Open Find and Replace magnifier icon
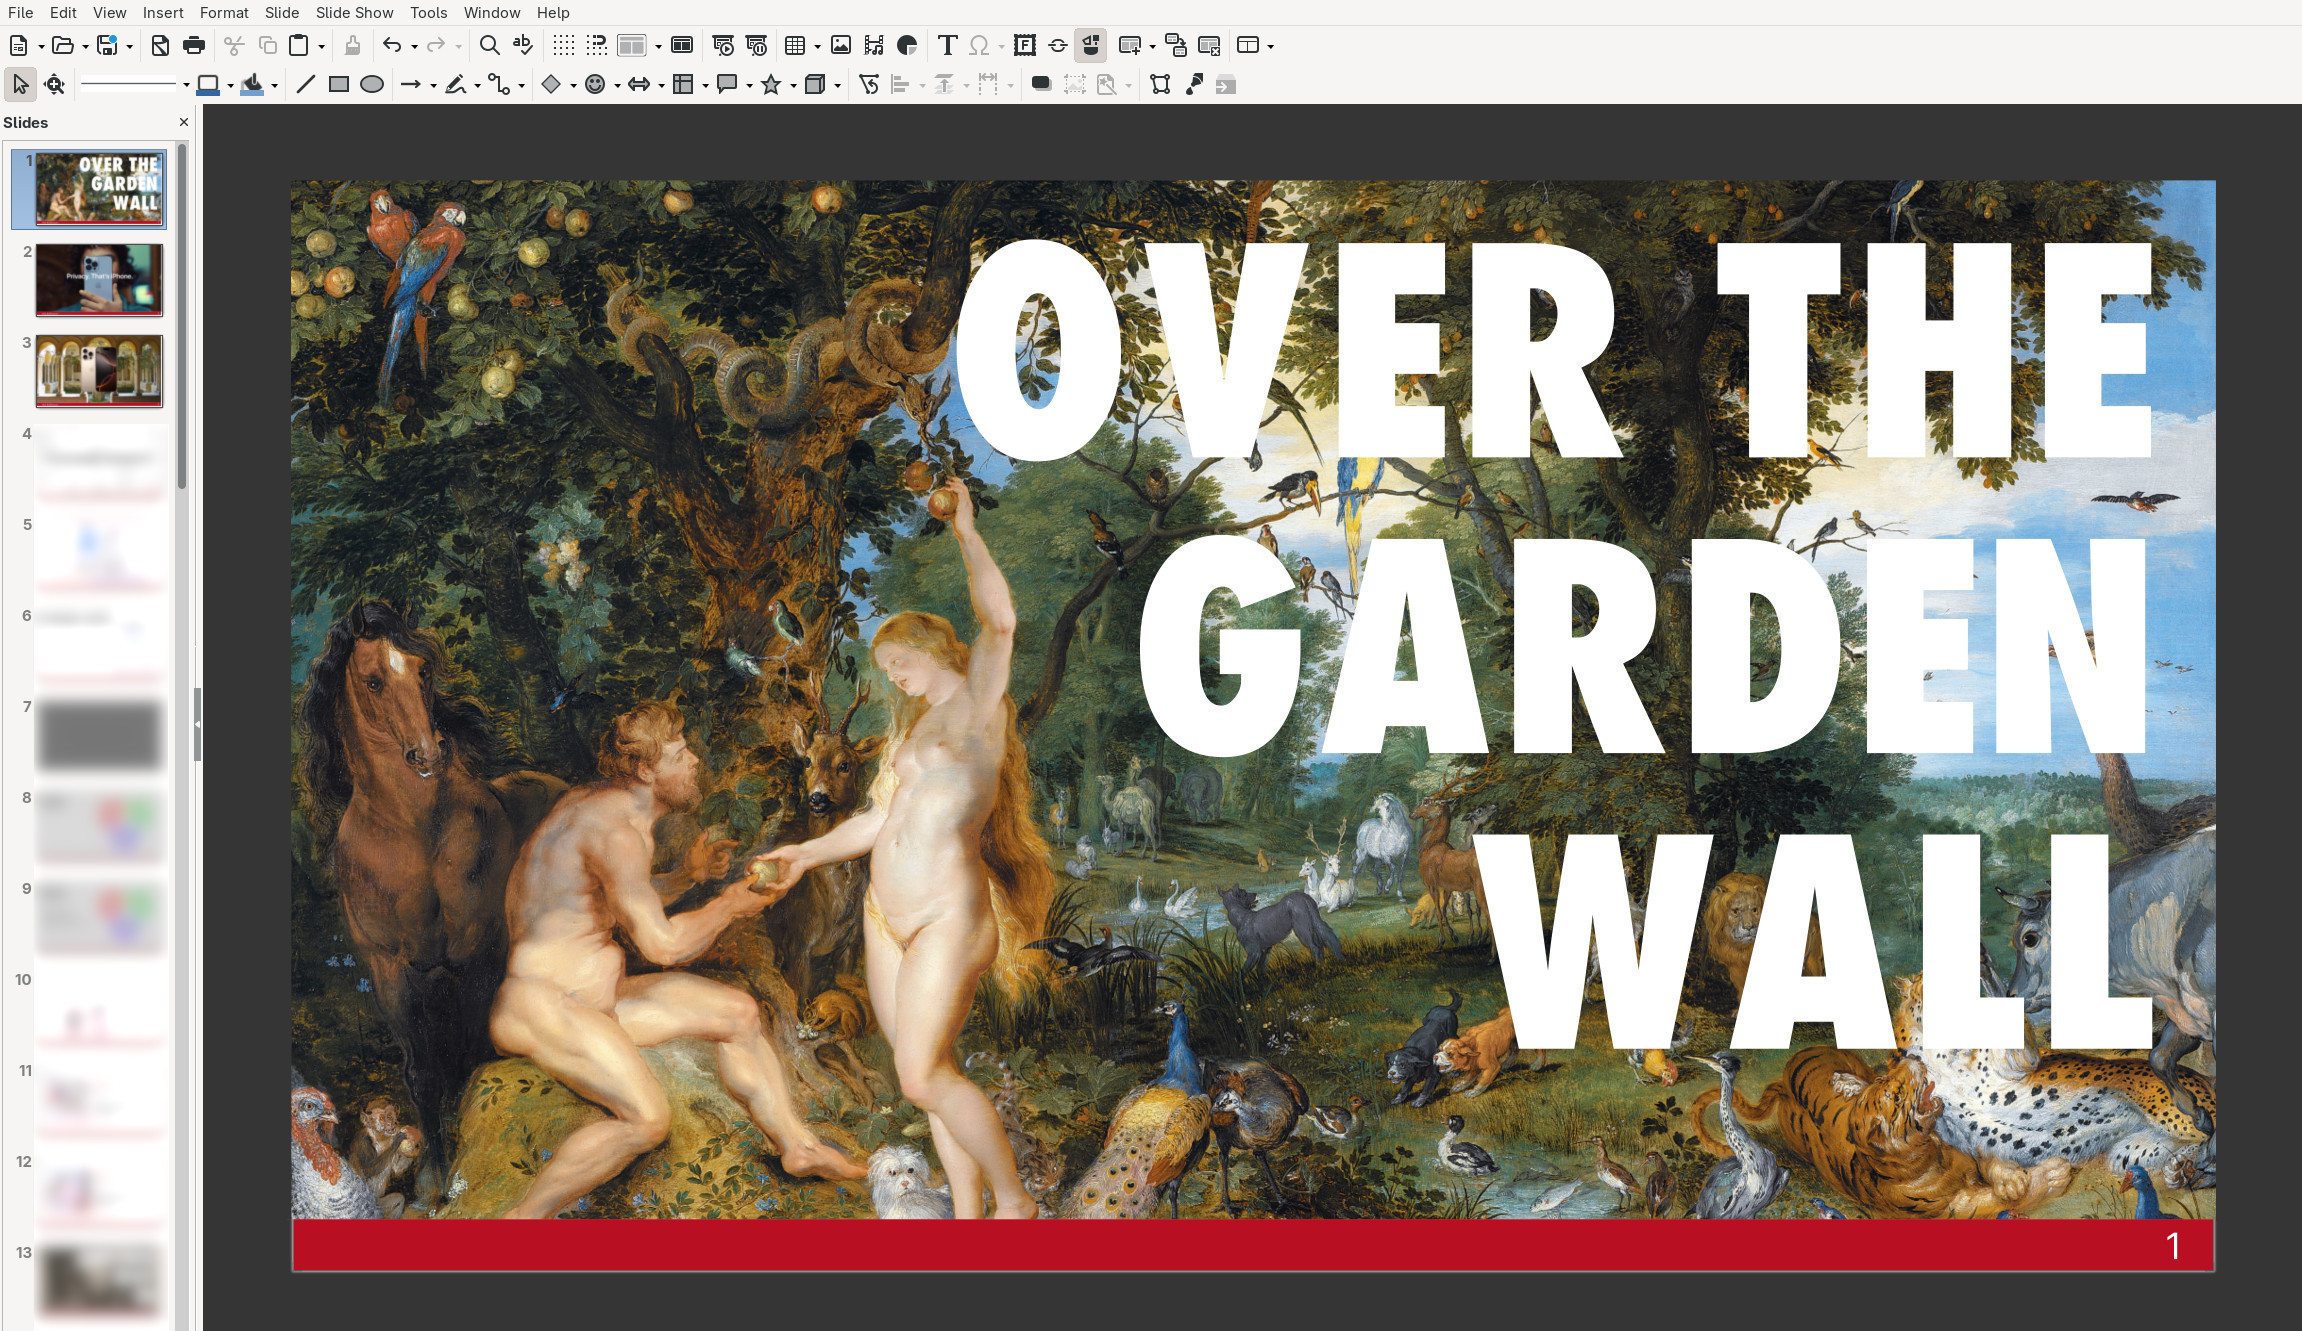Image resolution: width=2302 pixels, height=1331 pixels. (489, 45)
